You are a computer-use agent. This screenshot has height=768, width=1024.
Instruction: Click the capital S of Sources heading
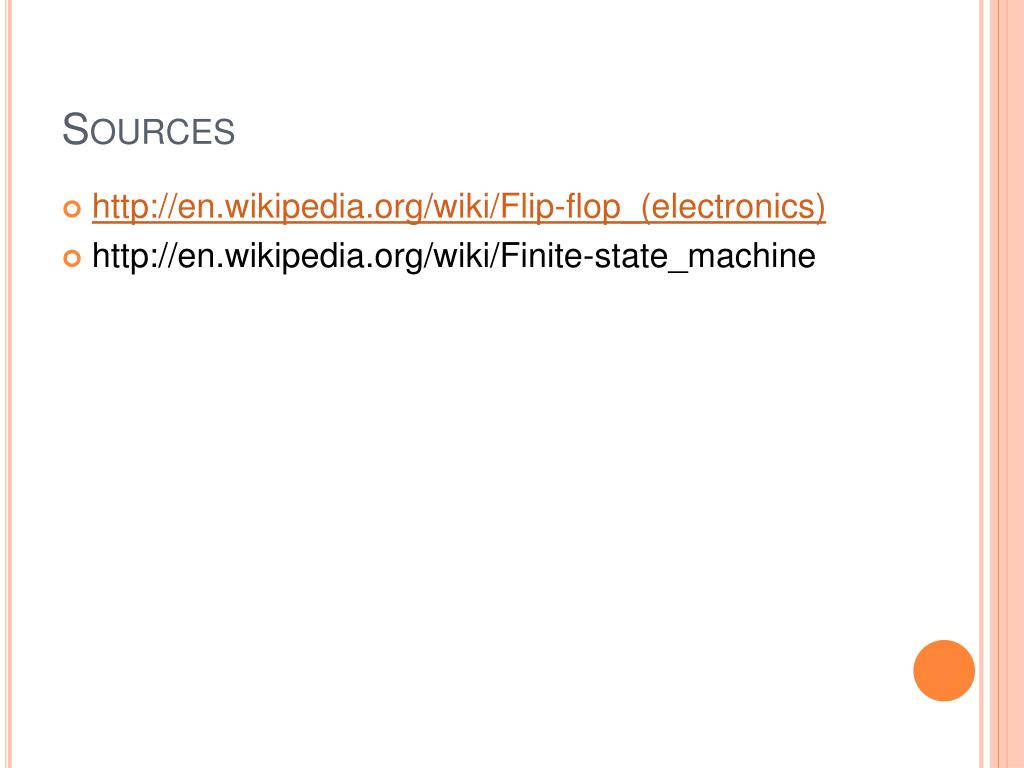(75, 129)
